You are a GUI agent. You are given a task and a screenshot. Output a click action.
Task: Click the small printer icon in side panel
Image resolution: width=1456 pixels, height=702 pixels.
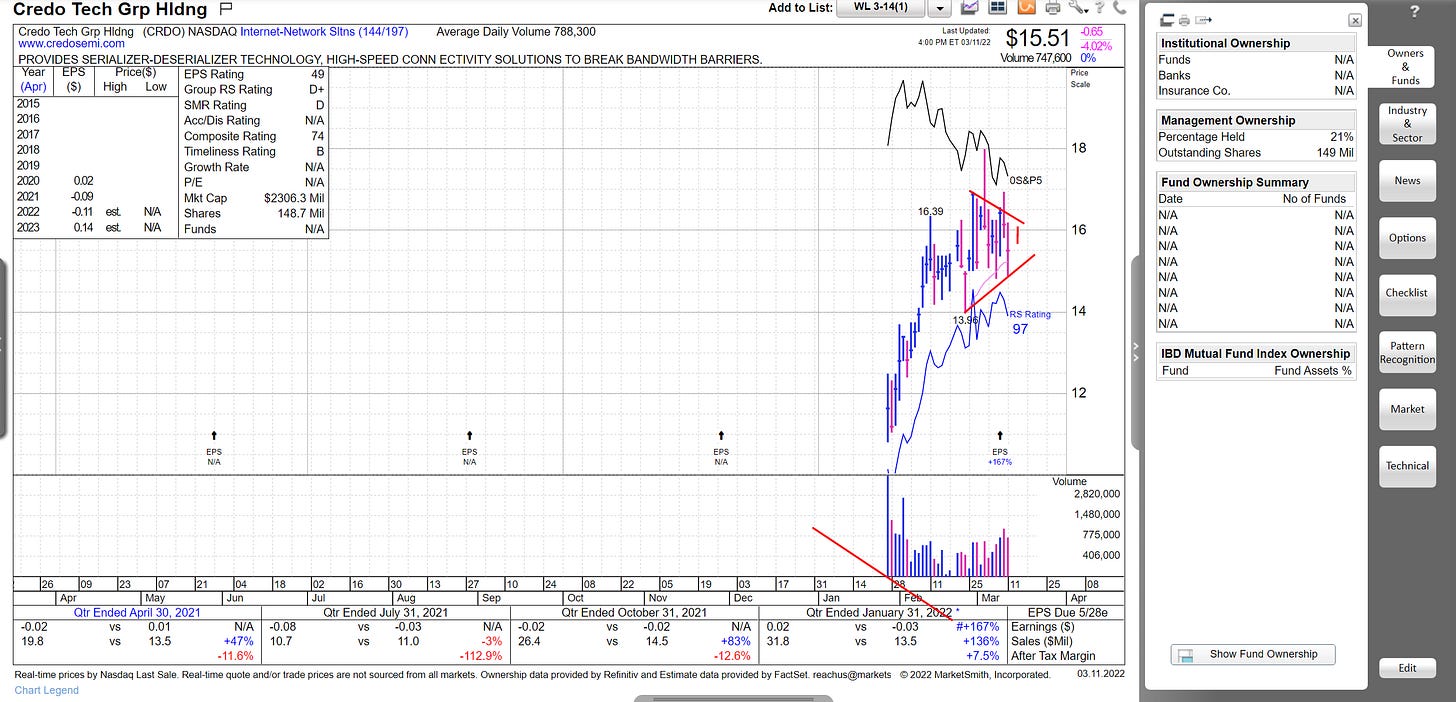1184,20
